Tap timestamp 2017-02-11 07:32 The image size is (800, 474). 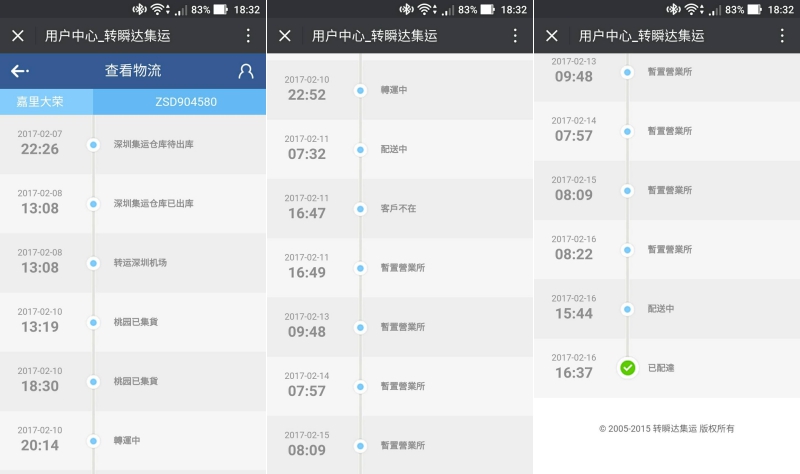coord(307,148)
